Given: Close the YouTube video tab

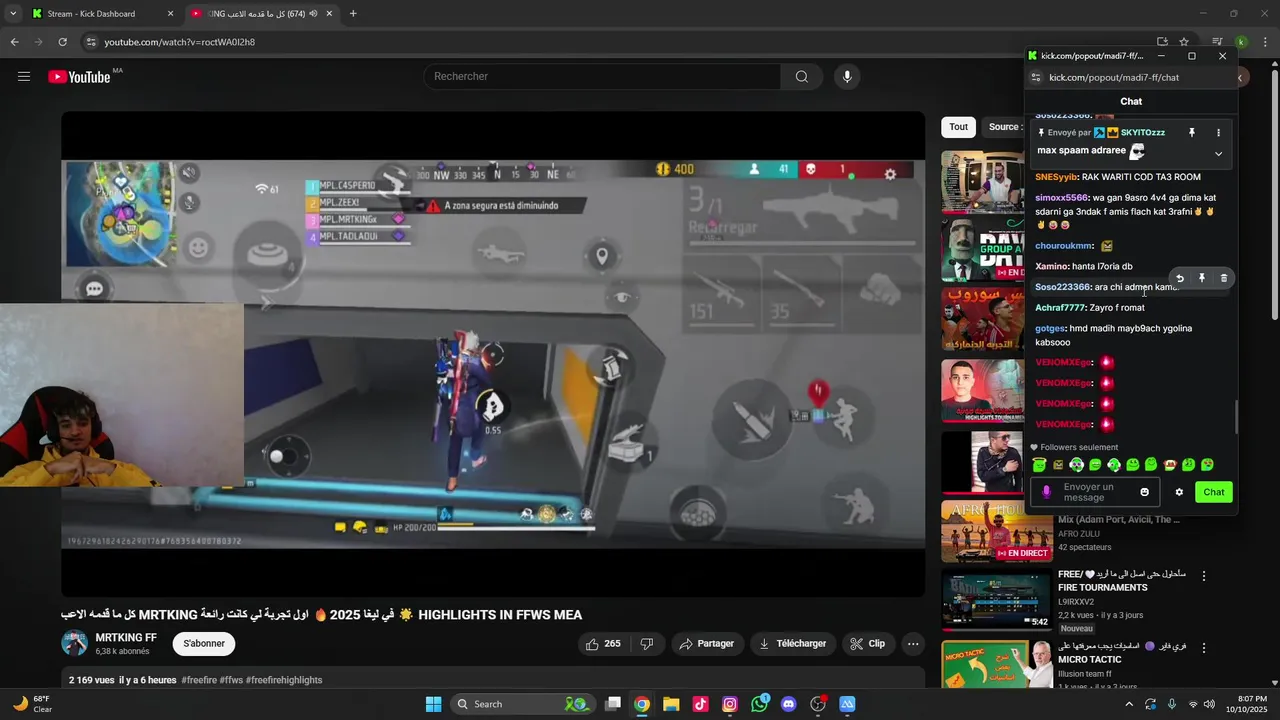Looking at the screenshot, I should coord(329,14).
